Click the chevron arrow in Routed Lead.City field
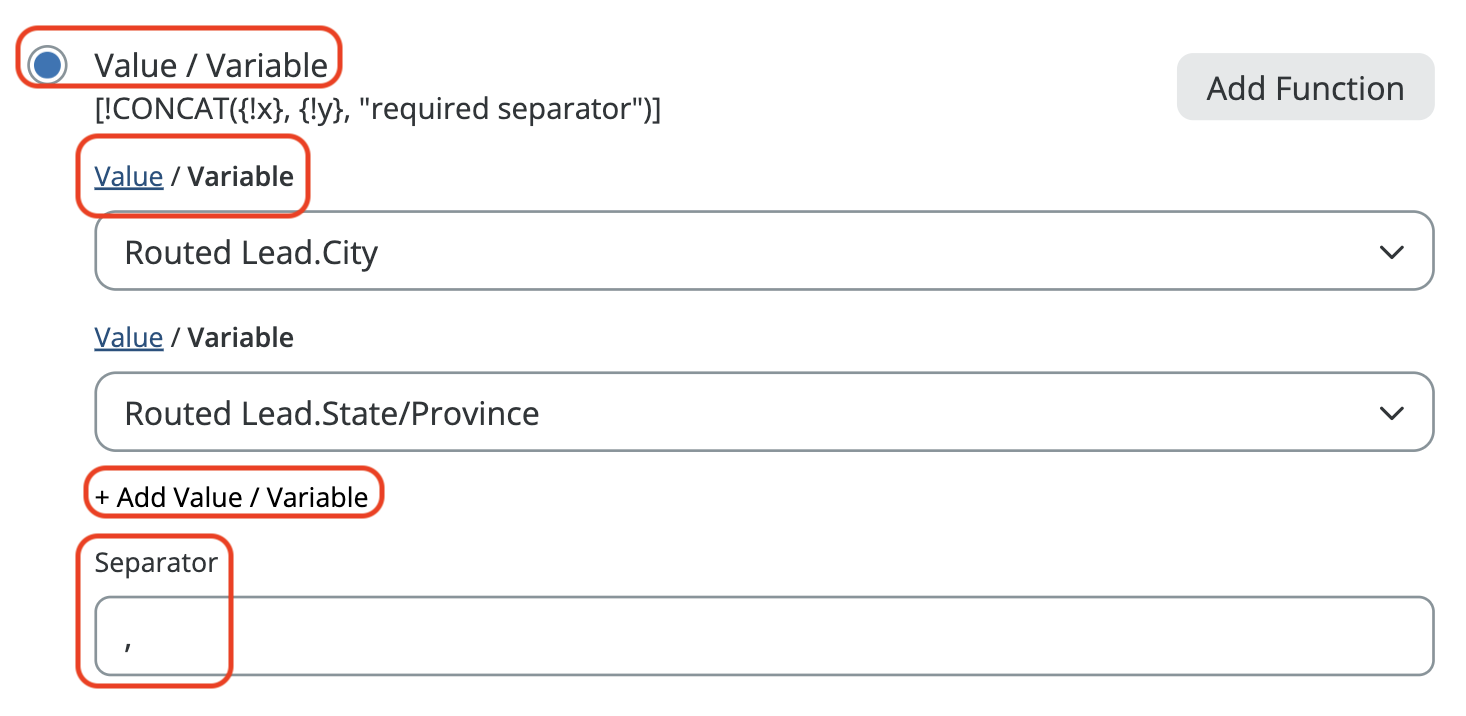The width and height of the screenshot is (1466, 716). (x=1391, y=252)
